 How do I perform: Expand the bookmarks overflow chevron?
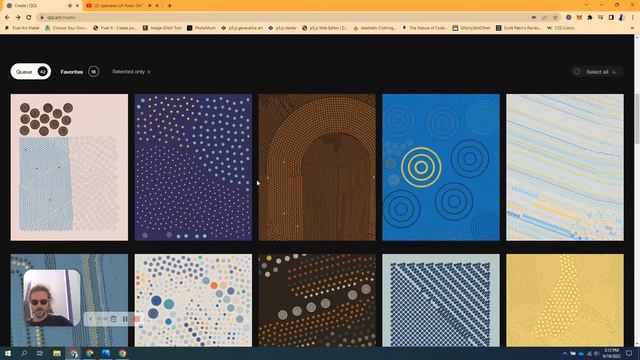tap(632, 28)
